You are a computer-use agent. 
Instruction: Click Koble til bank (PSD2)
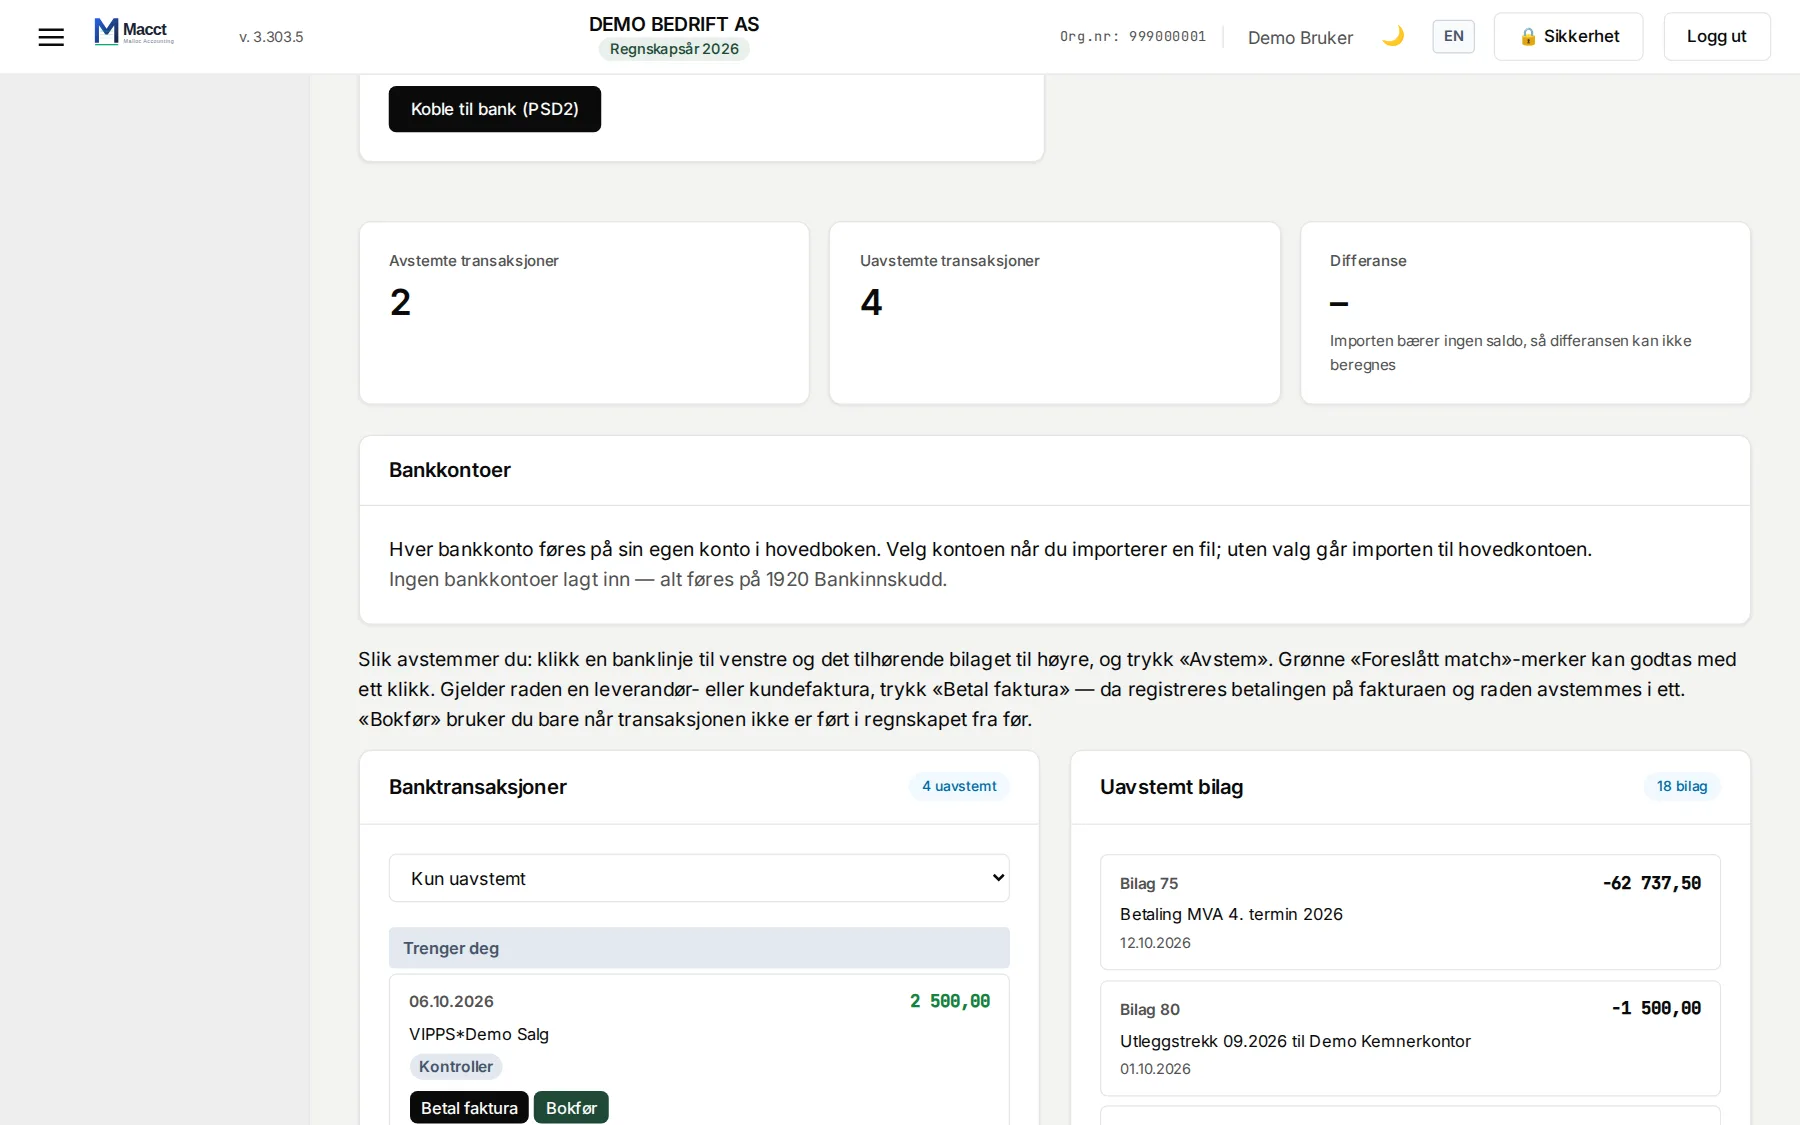pyautogui.click(x=495, y=109)
